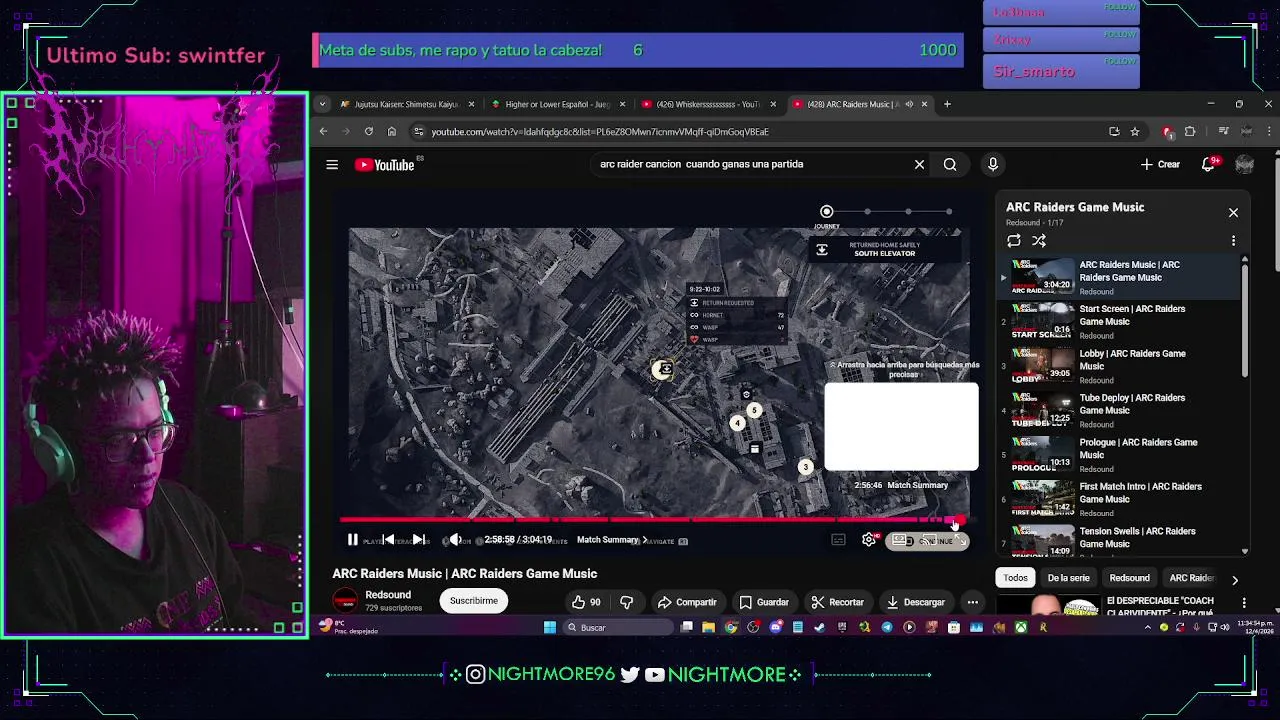Open Redsound channel avatar
Screen dimensions: 1280x720
click(x=345, y=600)
